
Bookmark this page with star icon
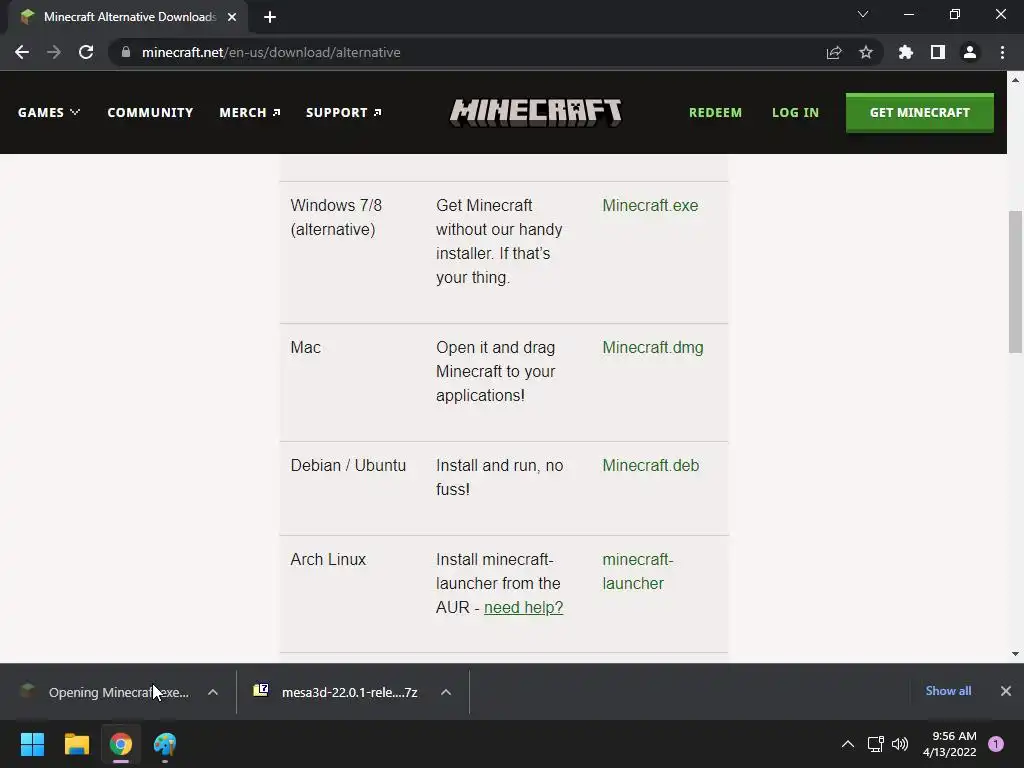point(865,52)
